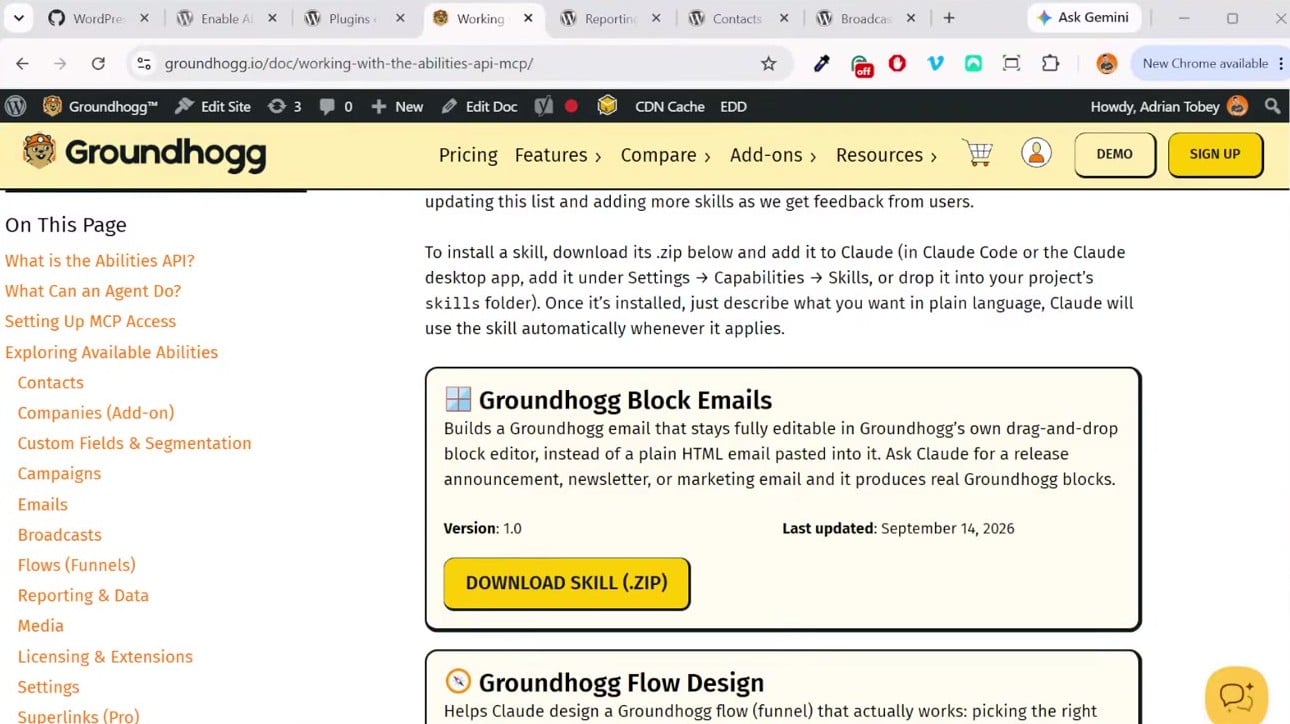Expand the Resources menu
Viewport: 1290px width, 724px height.
pyautogui.click(x=886, y=155)
